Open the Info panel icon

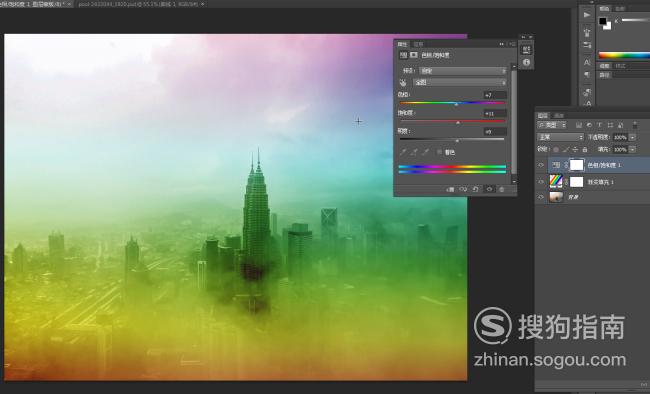coord(526,62)
